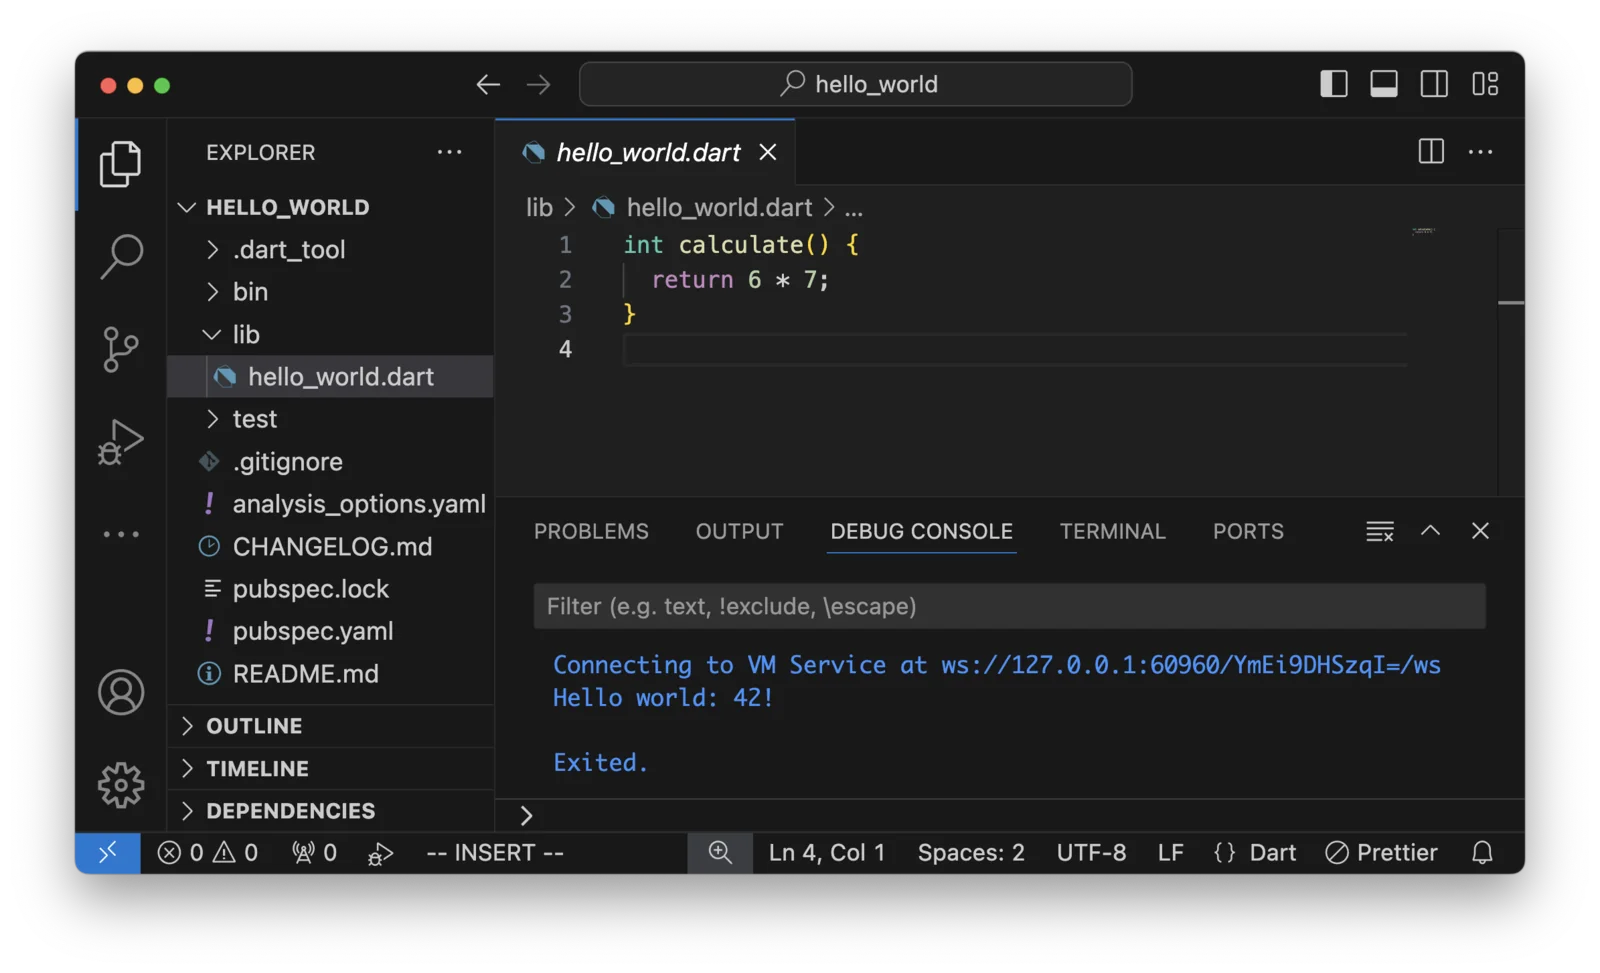
Task: Toggle the primary side bar
Action: point(1334,84)
